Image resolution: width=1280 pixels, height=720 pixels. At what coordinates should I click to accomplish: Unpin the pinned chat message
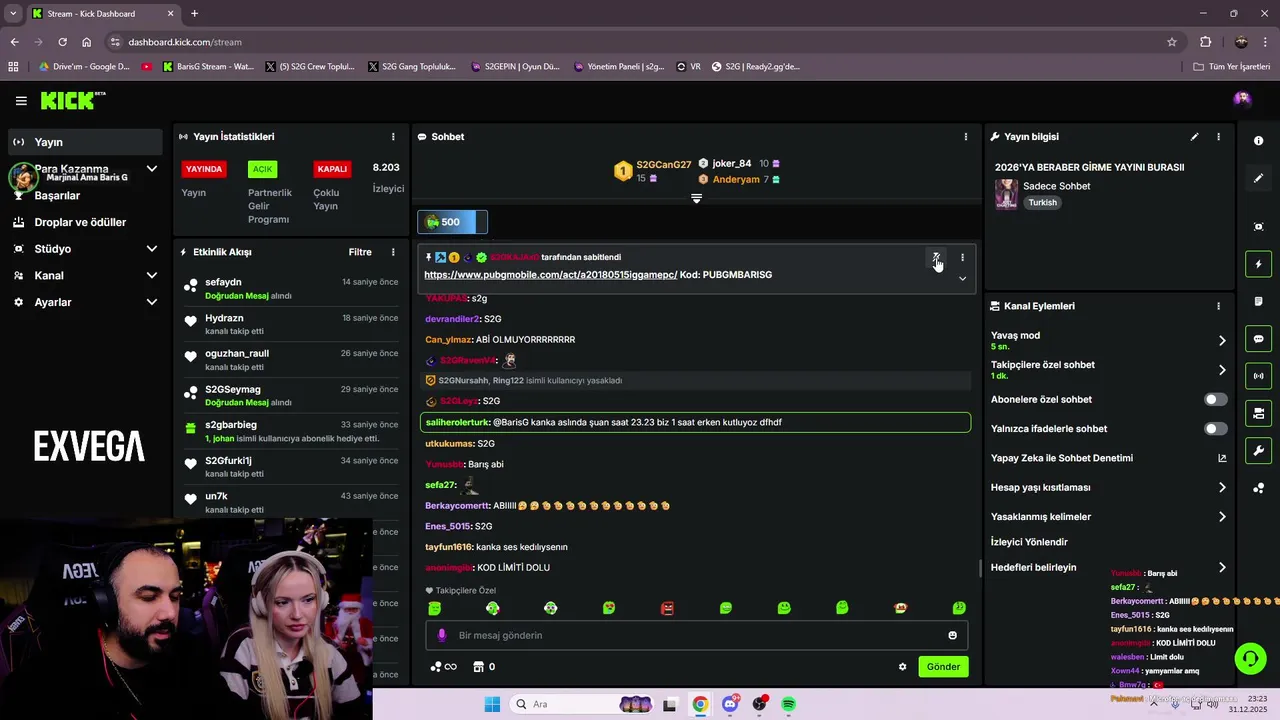(x=936, y=257)
